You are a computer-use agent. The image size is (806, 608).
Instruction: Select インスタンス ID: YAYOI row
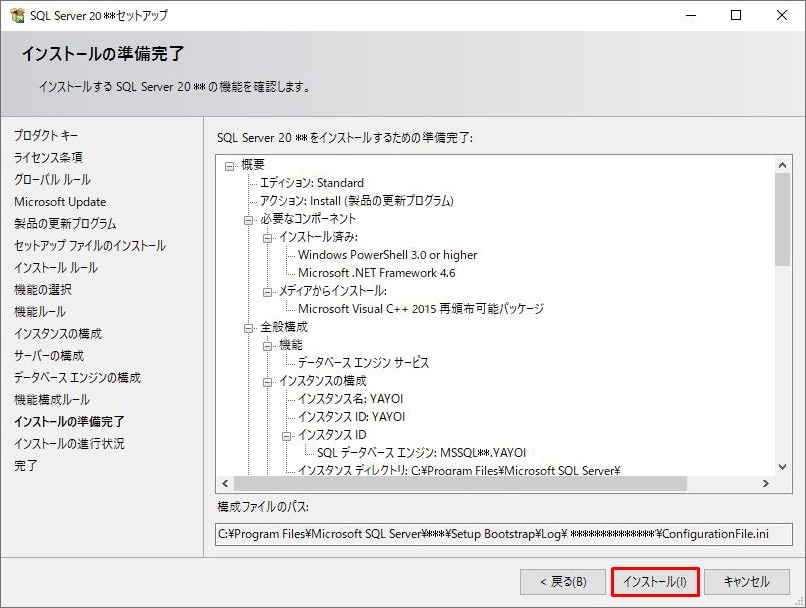click(351, 417)
